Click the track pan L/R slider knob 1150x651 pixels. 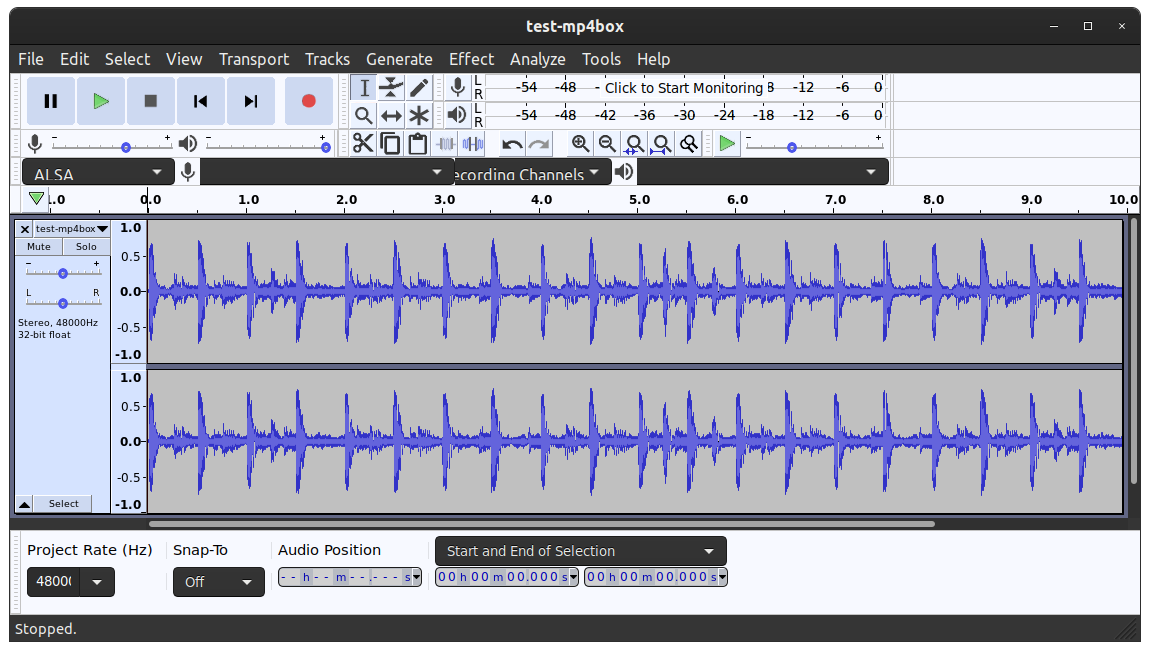click(x=63, y=304)
